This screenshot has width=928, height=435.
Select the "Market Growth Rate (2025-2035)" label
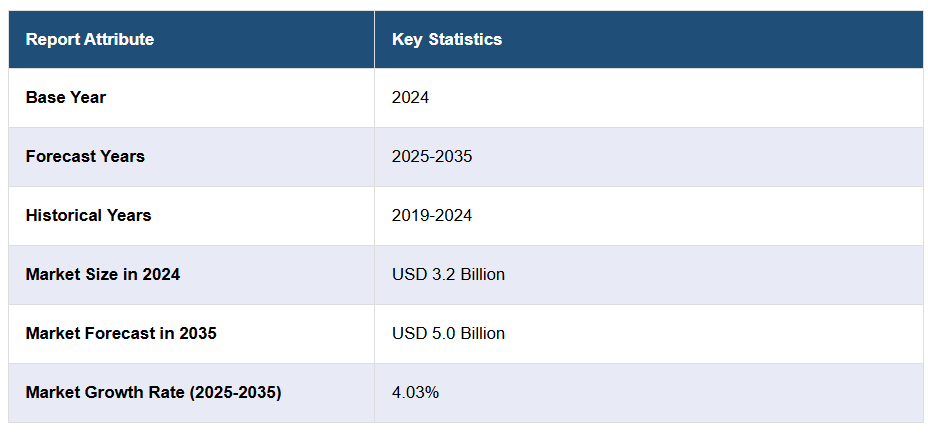(153, 392)
